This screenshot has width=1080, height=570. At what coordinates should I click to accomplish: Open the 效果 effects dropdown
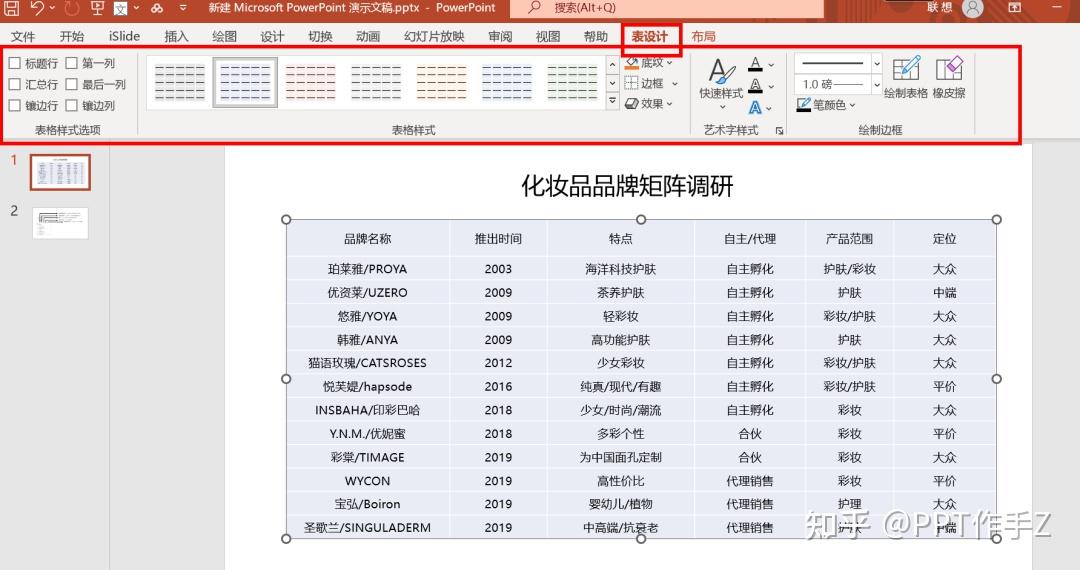click(x=649, y=104)
